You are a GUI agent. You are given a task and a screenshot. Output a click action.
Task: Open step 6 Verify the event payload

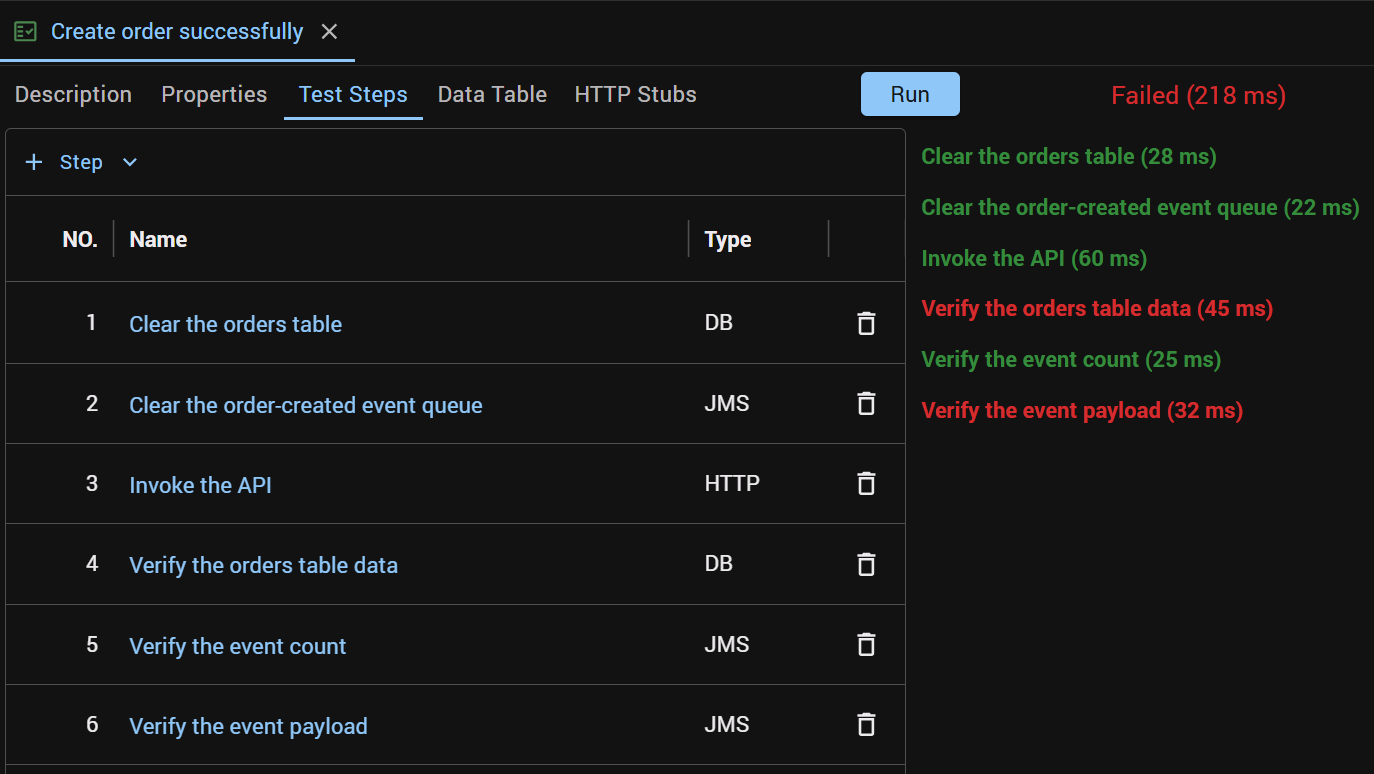click(248, 726)
